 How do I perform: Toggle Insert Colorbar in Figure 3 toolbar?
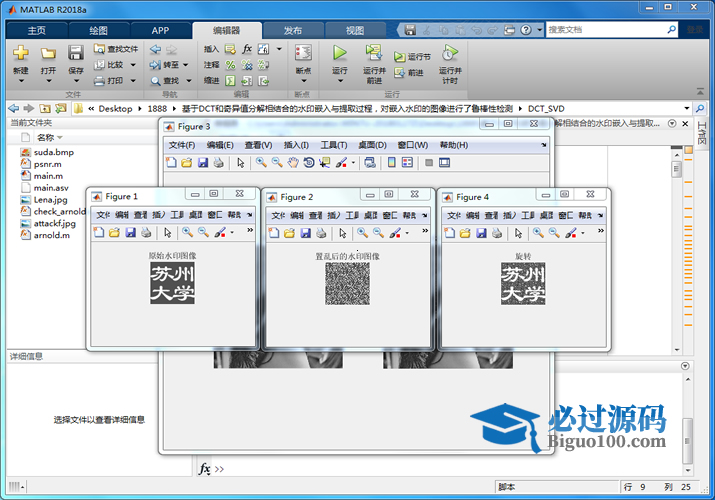click(x=392, y=162)
